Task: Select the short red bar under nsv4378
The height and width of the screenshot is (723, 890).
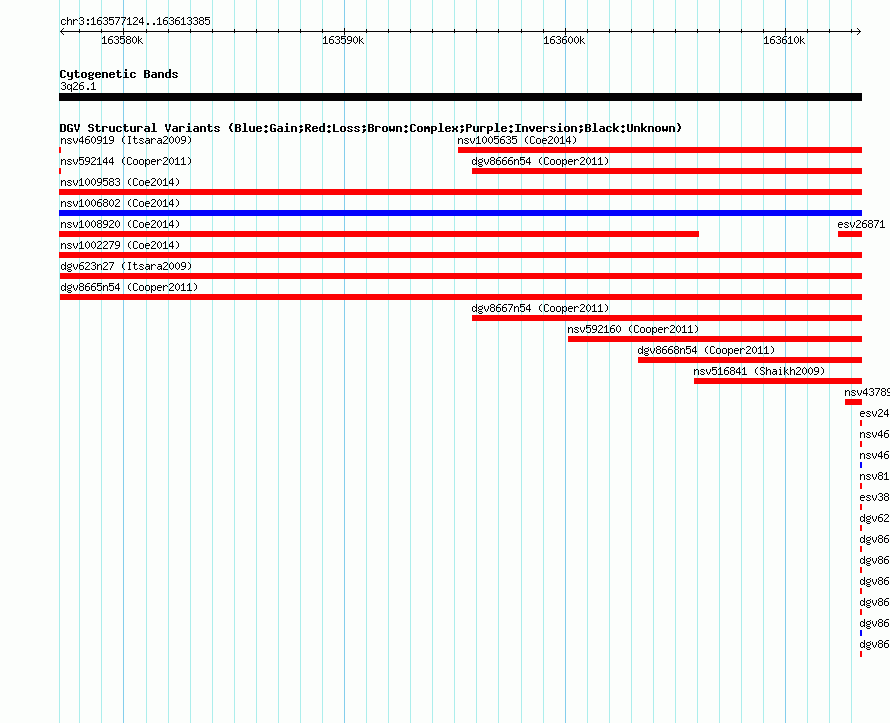Action: click(x=853, y=402)
